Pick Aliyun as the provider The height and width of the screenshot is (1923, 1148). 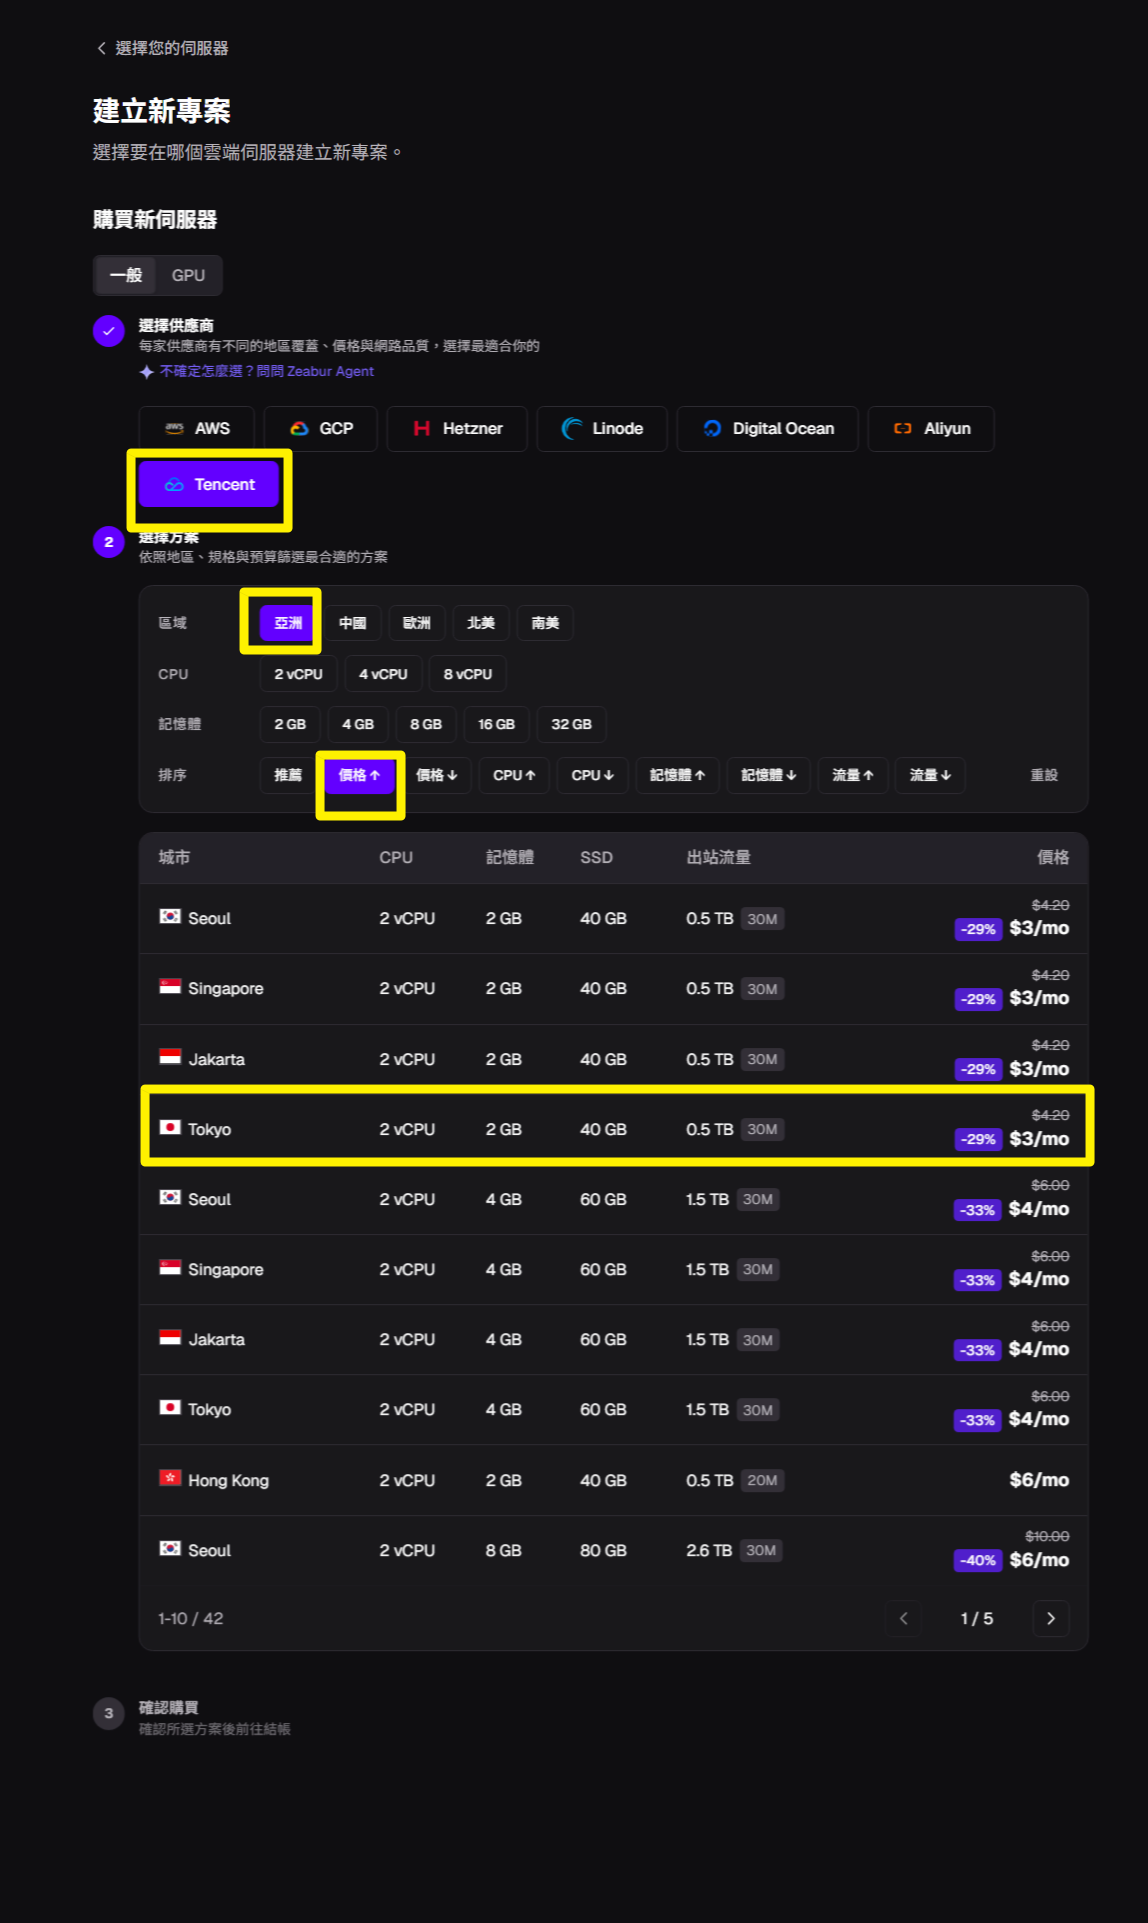click(x=931, y=428)
